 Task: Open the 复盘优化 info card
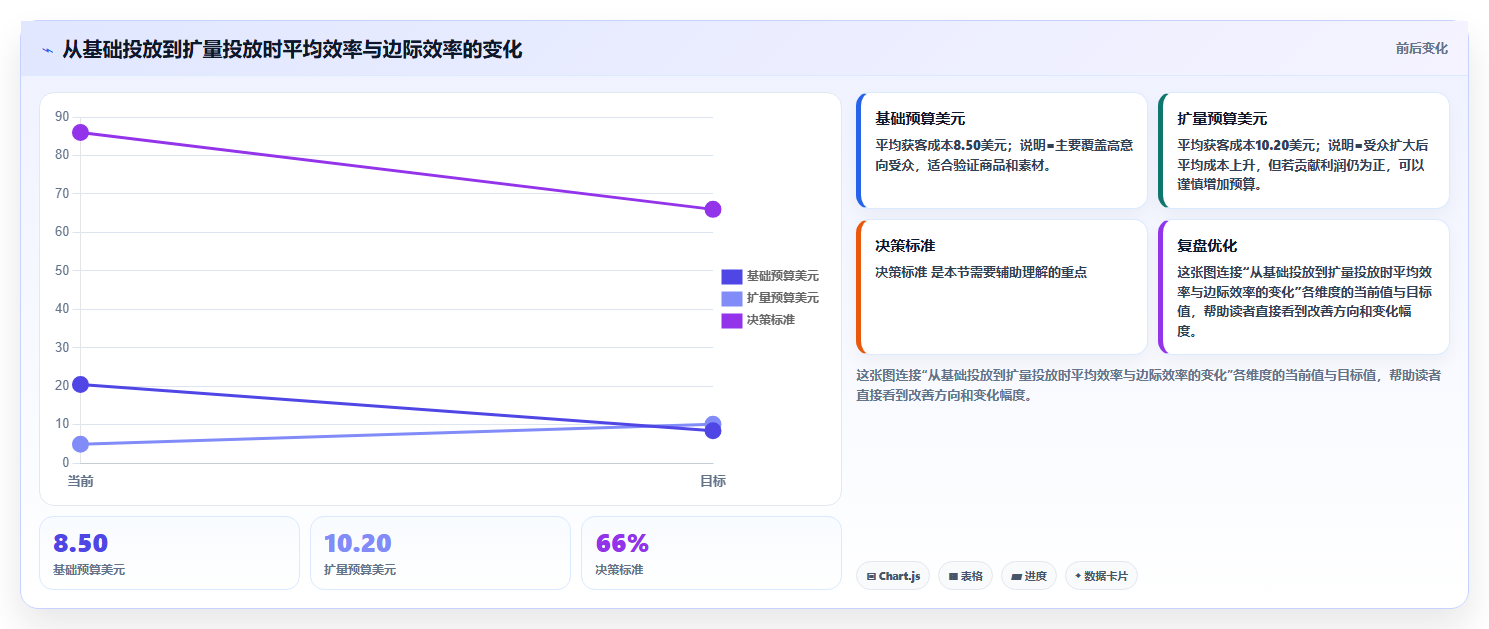point(1304,287)
